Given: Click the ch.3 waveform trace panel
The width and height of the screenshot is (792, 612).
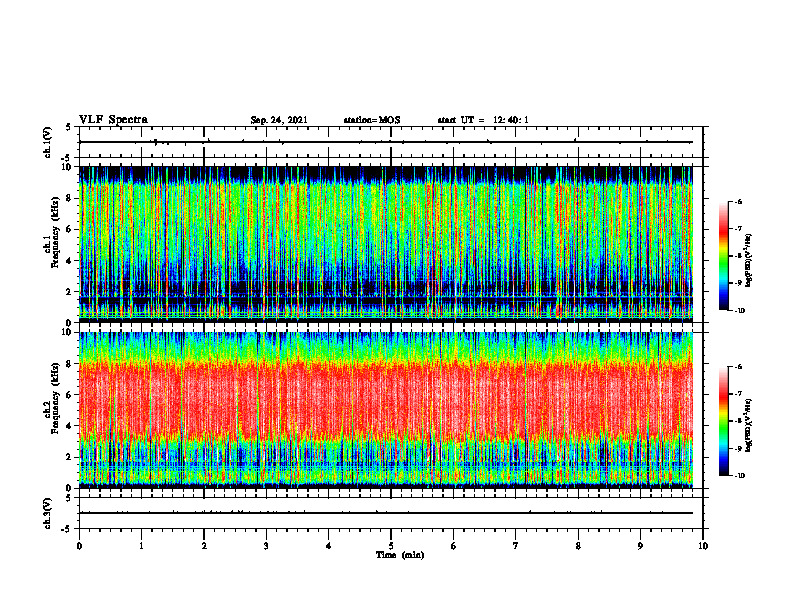Looking at the screenshot, I should [391, 513].
